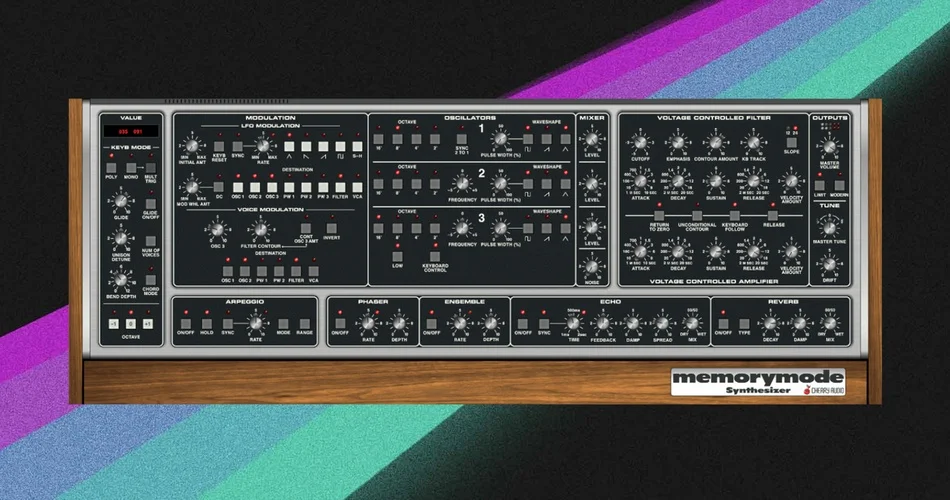Click the NUM OF VOICES button
The width and height of the screenshot is (950, 500).
tap(150, 241)
